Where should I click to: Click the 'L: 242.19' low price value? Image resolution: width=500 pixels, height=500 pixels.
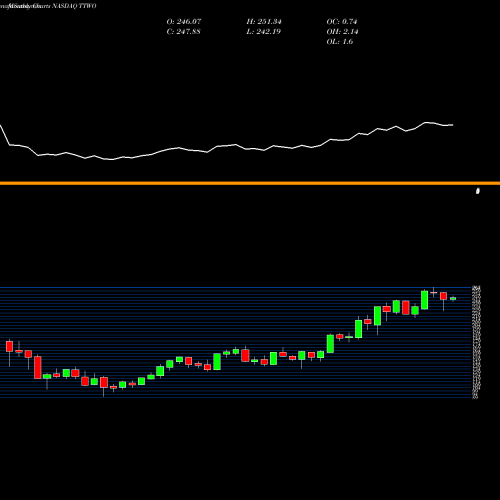click(x=263, y=32)
